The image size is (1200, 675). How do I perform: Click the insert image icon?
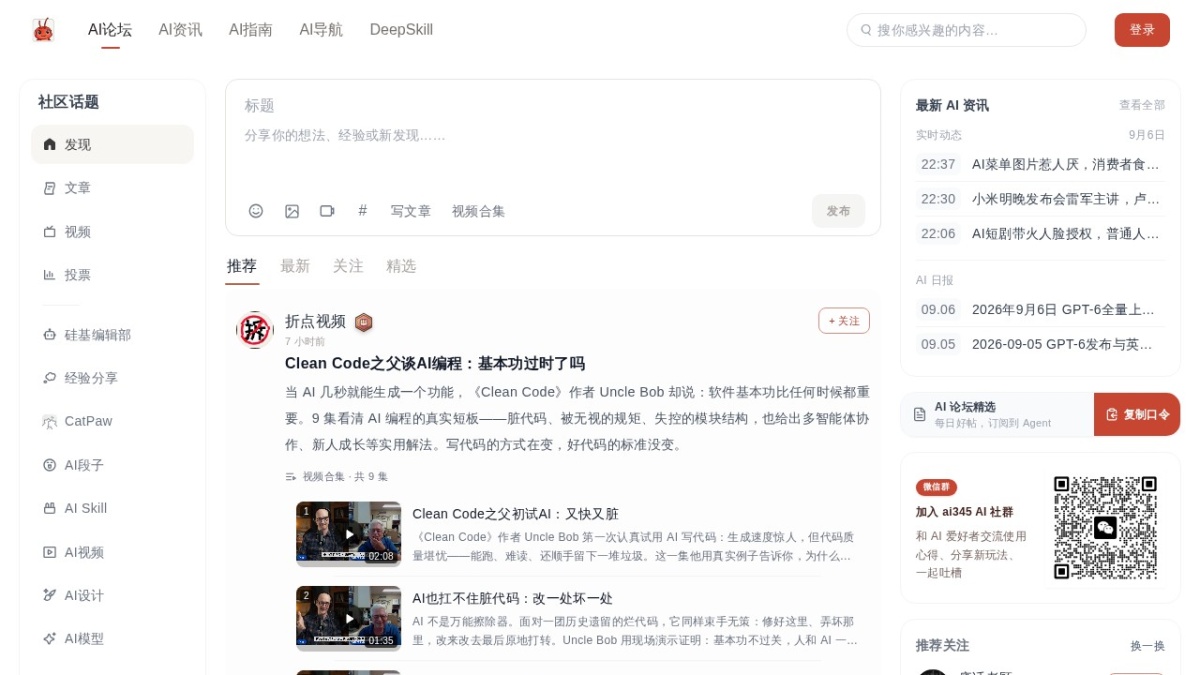[x=292, y=211]
